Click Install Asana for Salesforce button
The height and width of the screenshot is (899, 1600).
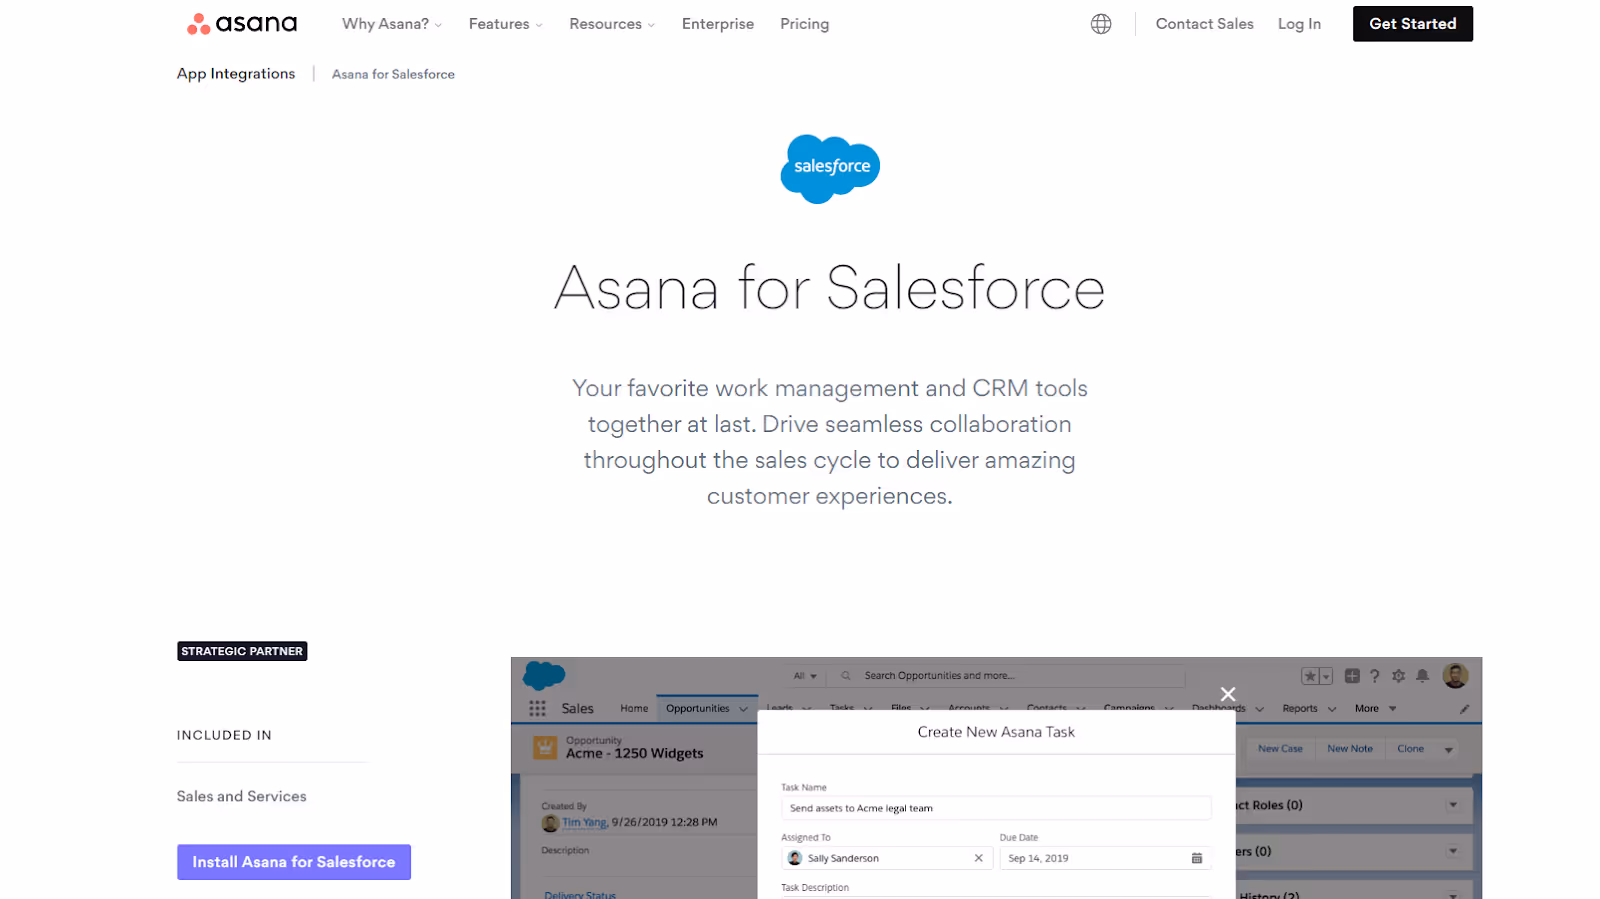[294, 862]
